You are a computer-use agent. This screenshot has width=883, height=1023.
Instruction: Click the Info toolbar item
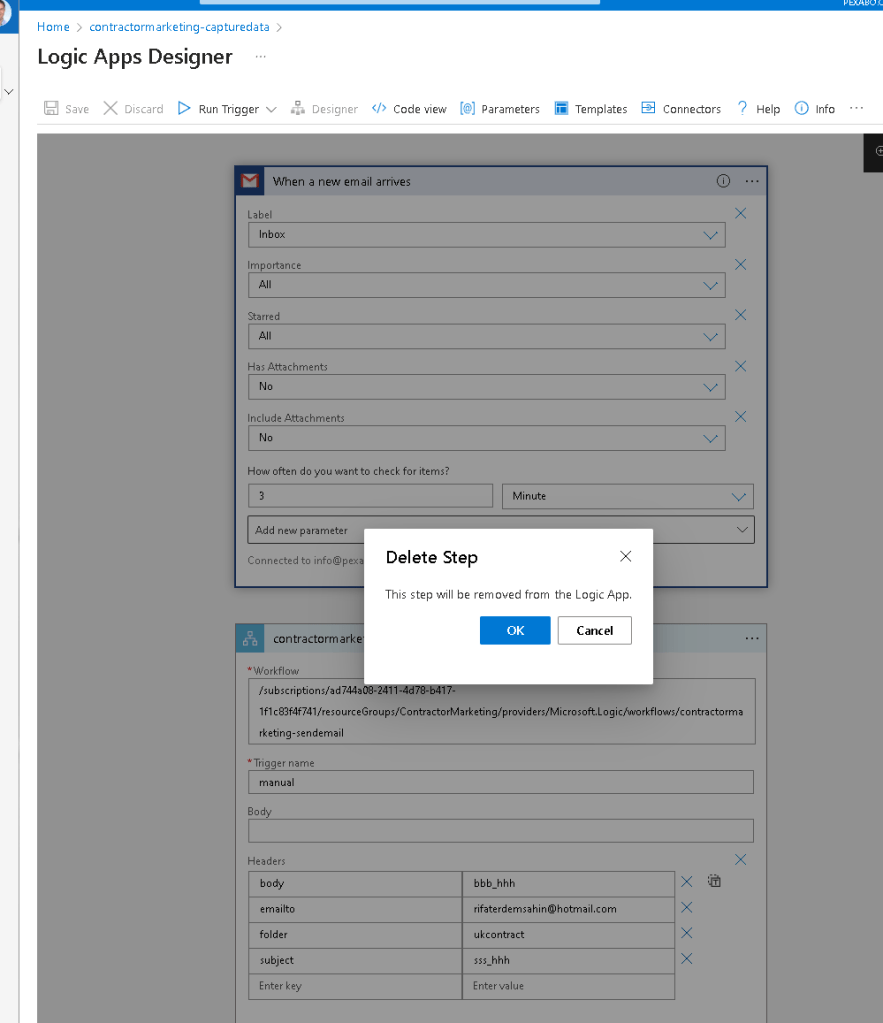tap(814, 108)
